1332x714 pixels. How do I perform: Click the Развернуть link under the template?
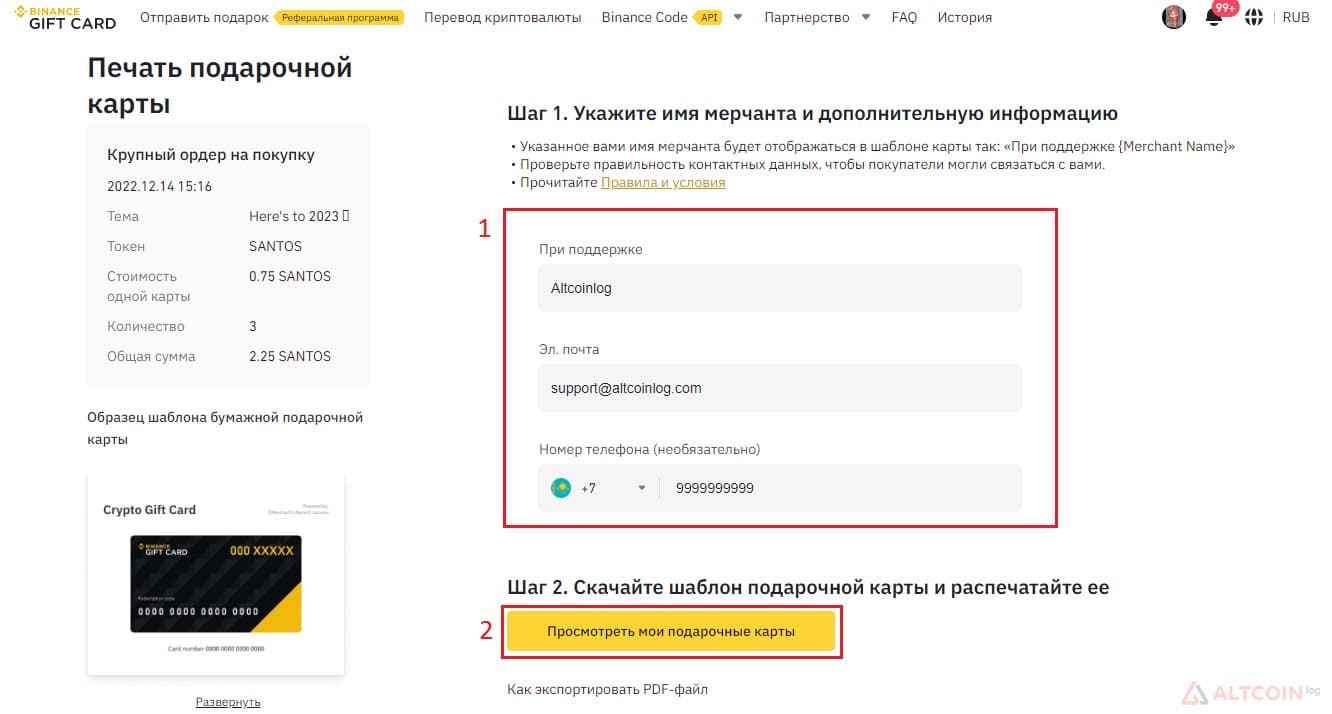(228, 702)
